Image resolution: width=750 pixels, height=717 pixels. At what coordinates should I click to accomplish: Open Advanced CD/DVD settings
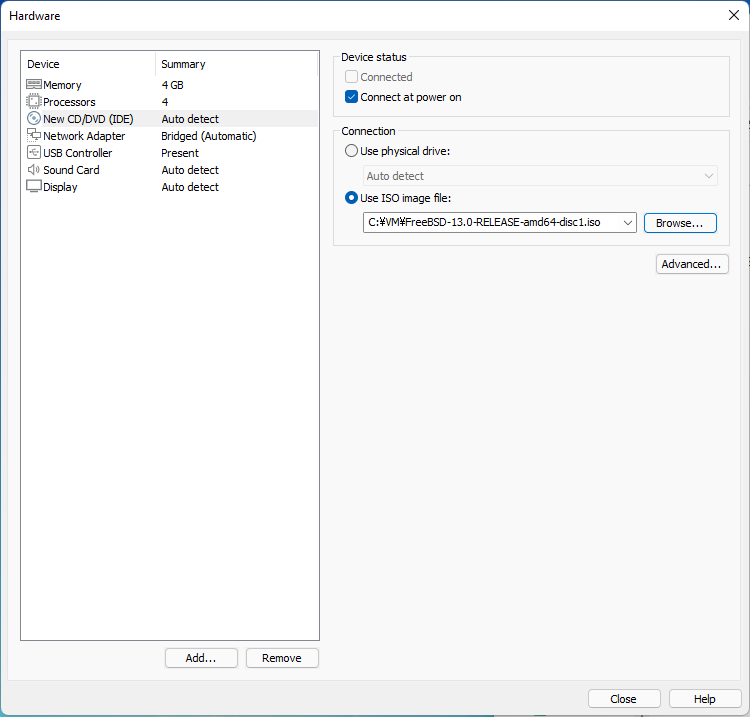tap(692, 264)
